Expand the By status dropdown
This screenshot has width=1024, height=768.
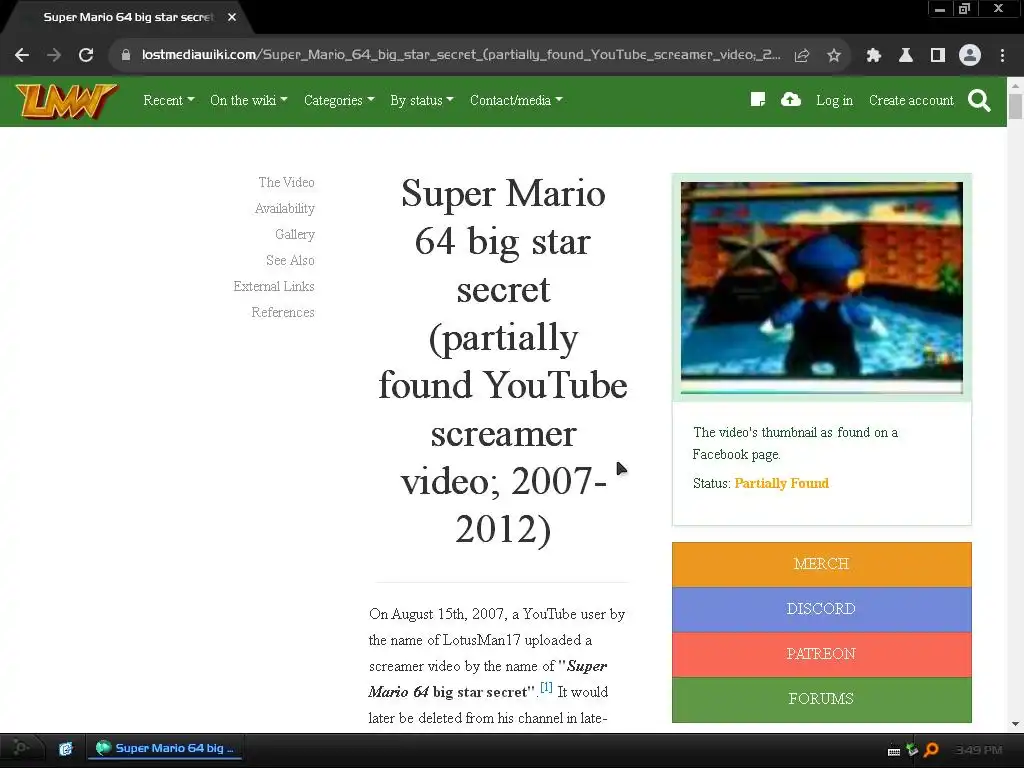tap(422, 101)
